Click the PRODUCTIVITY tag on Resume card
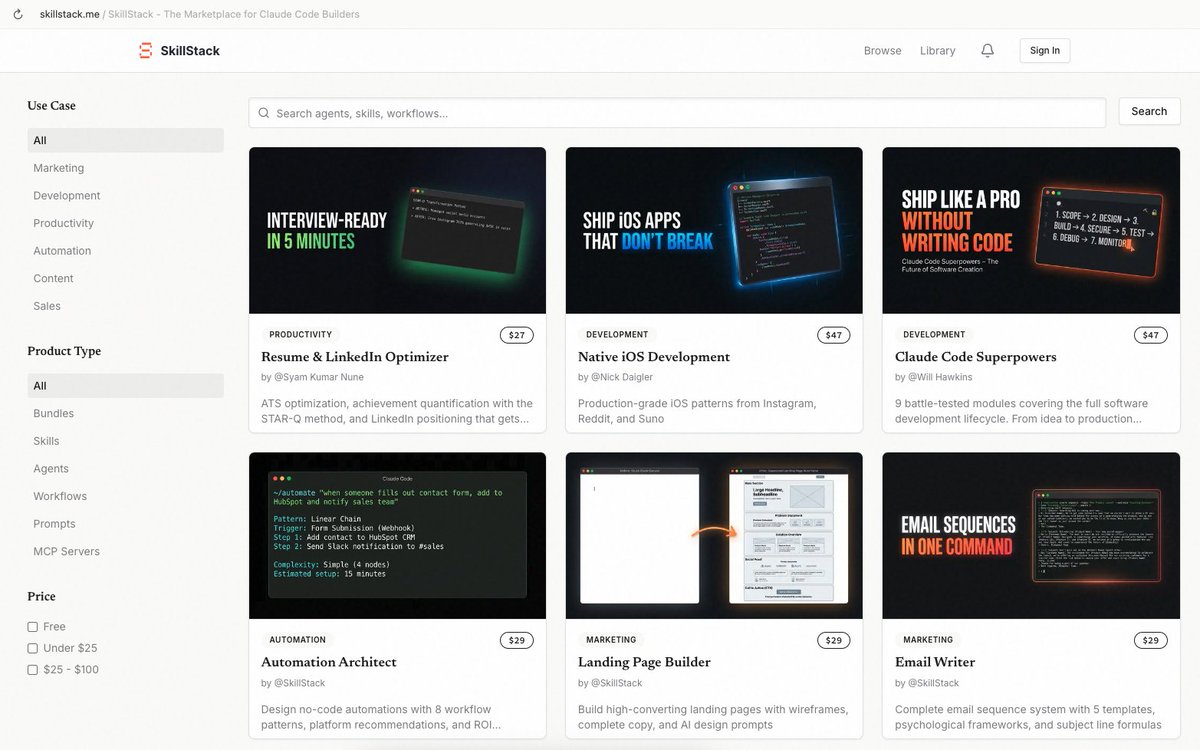 click(x=301, y=335)
